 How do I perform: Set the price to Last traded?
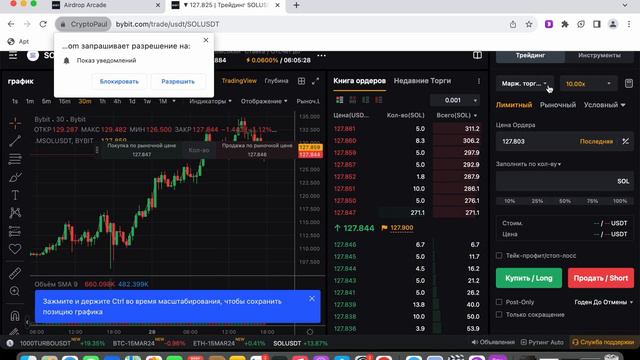click(x=596, y=141)
